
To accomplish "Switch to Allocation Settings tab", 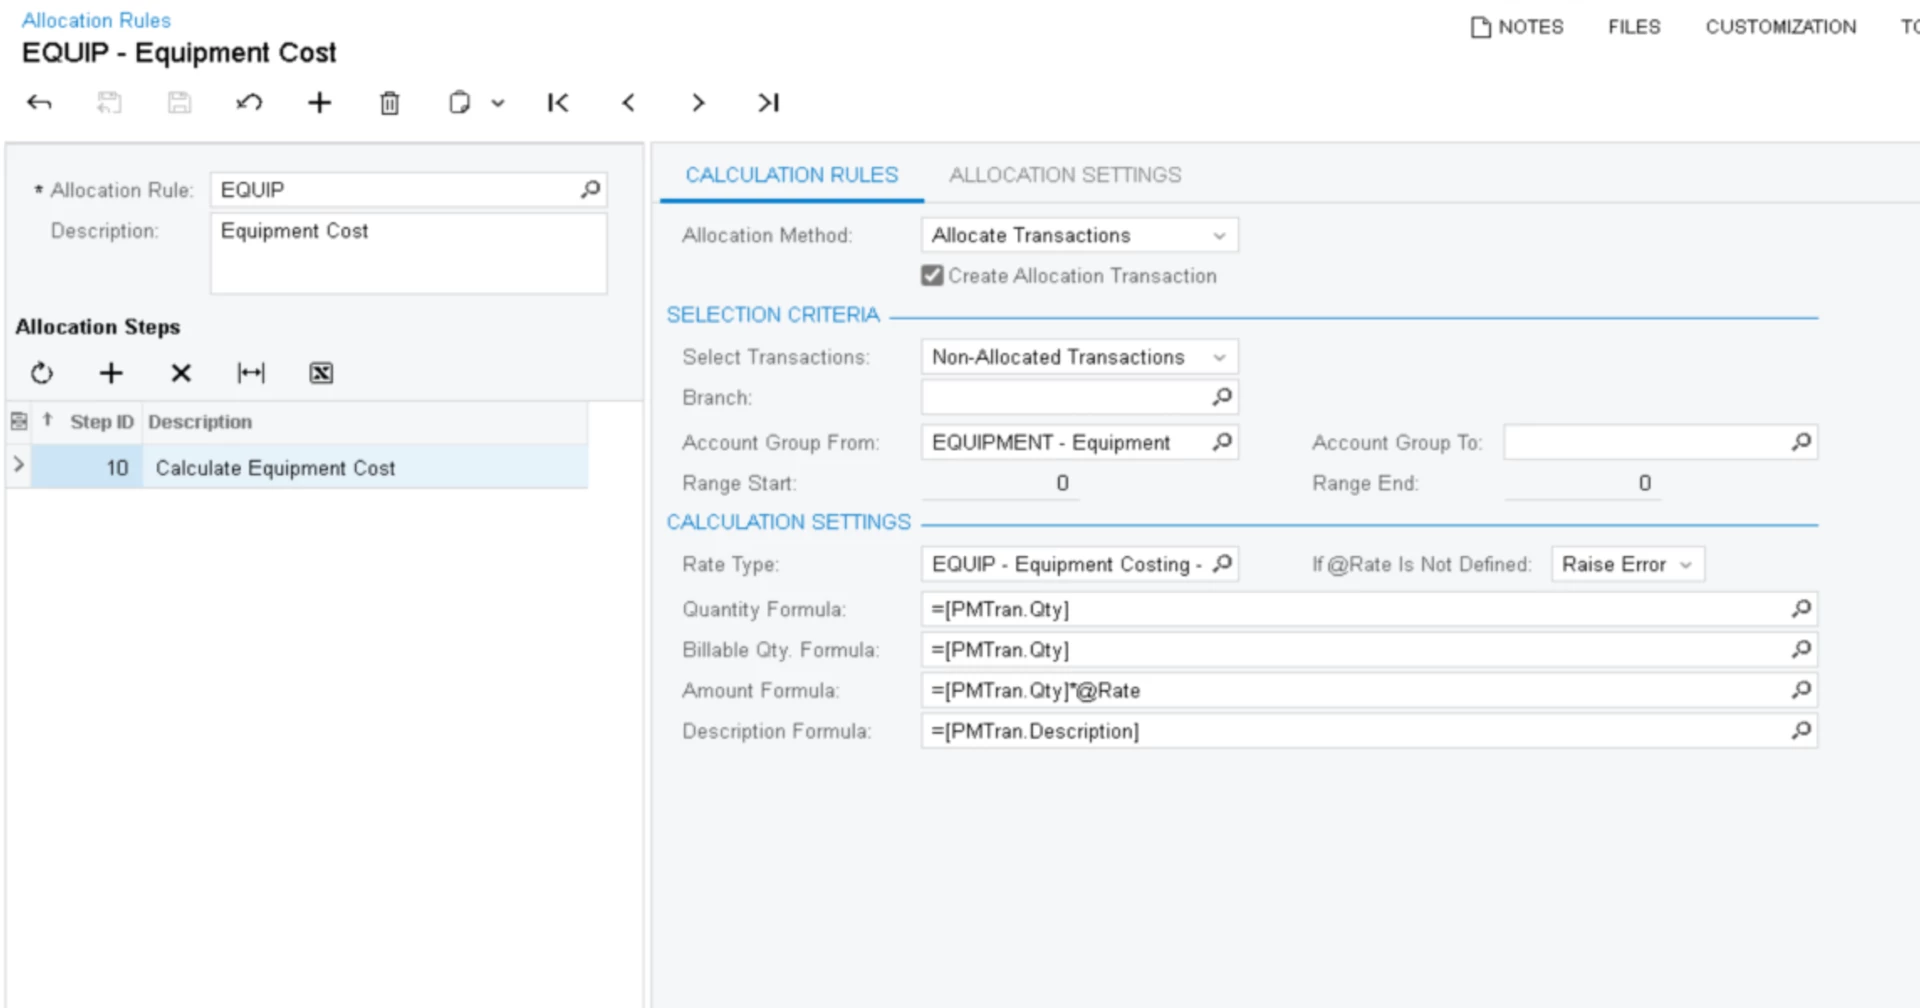I will pos(1064,175).
